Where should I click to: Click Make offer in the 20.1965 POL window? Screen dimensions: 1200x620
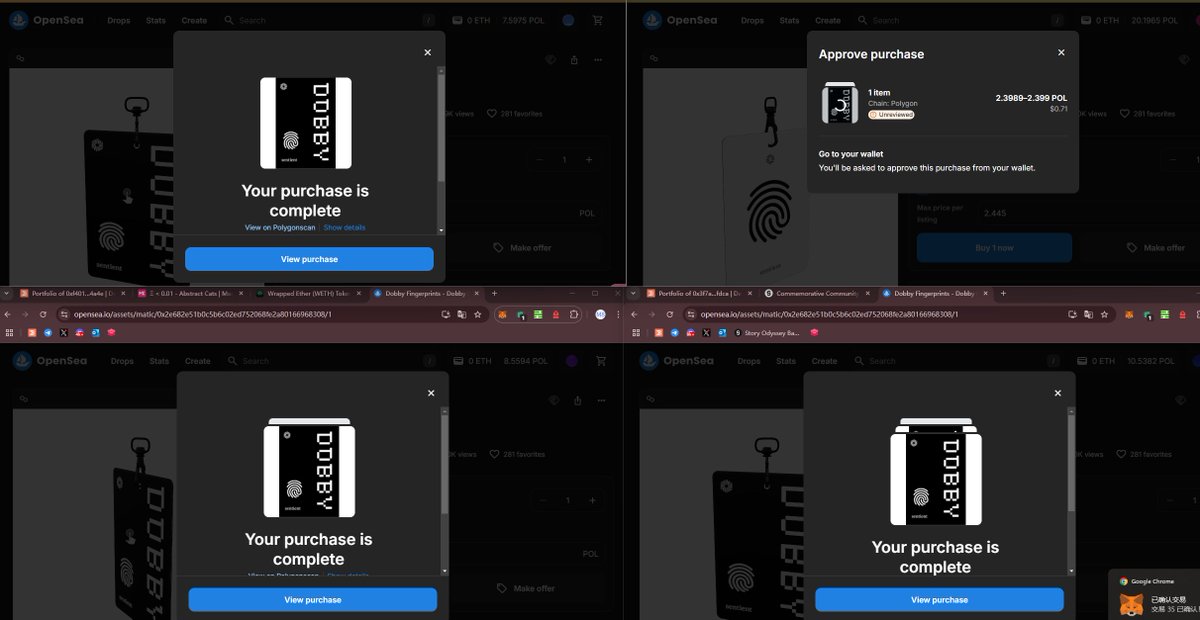pos(1155,248)
